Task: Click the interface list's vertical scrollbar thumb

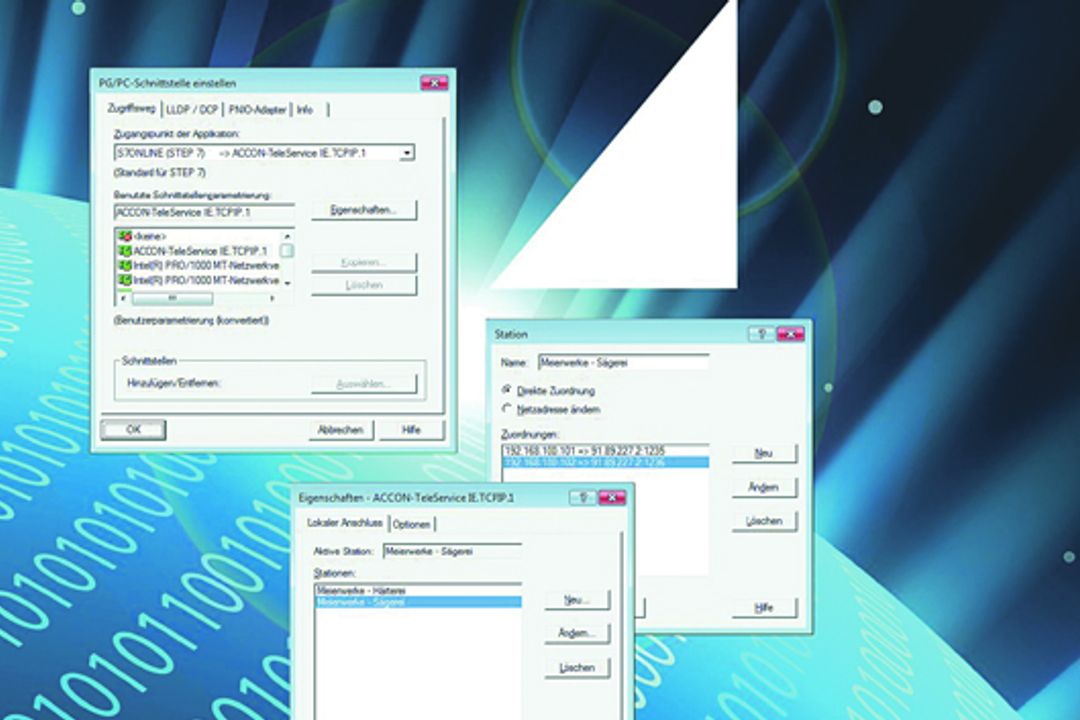Action: pyautogui.click(x=288, y=251)
